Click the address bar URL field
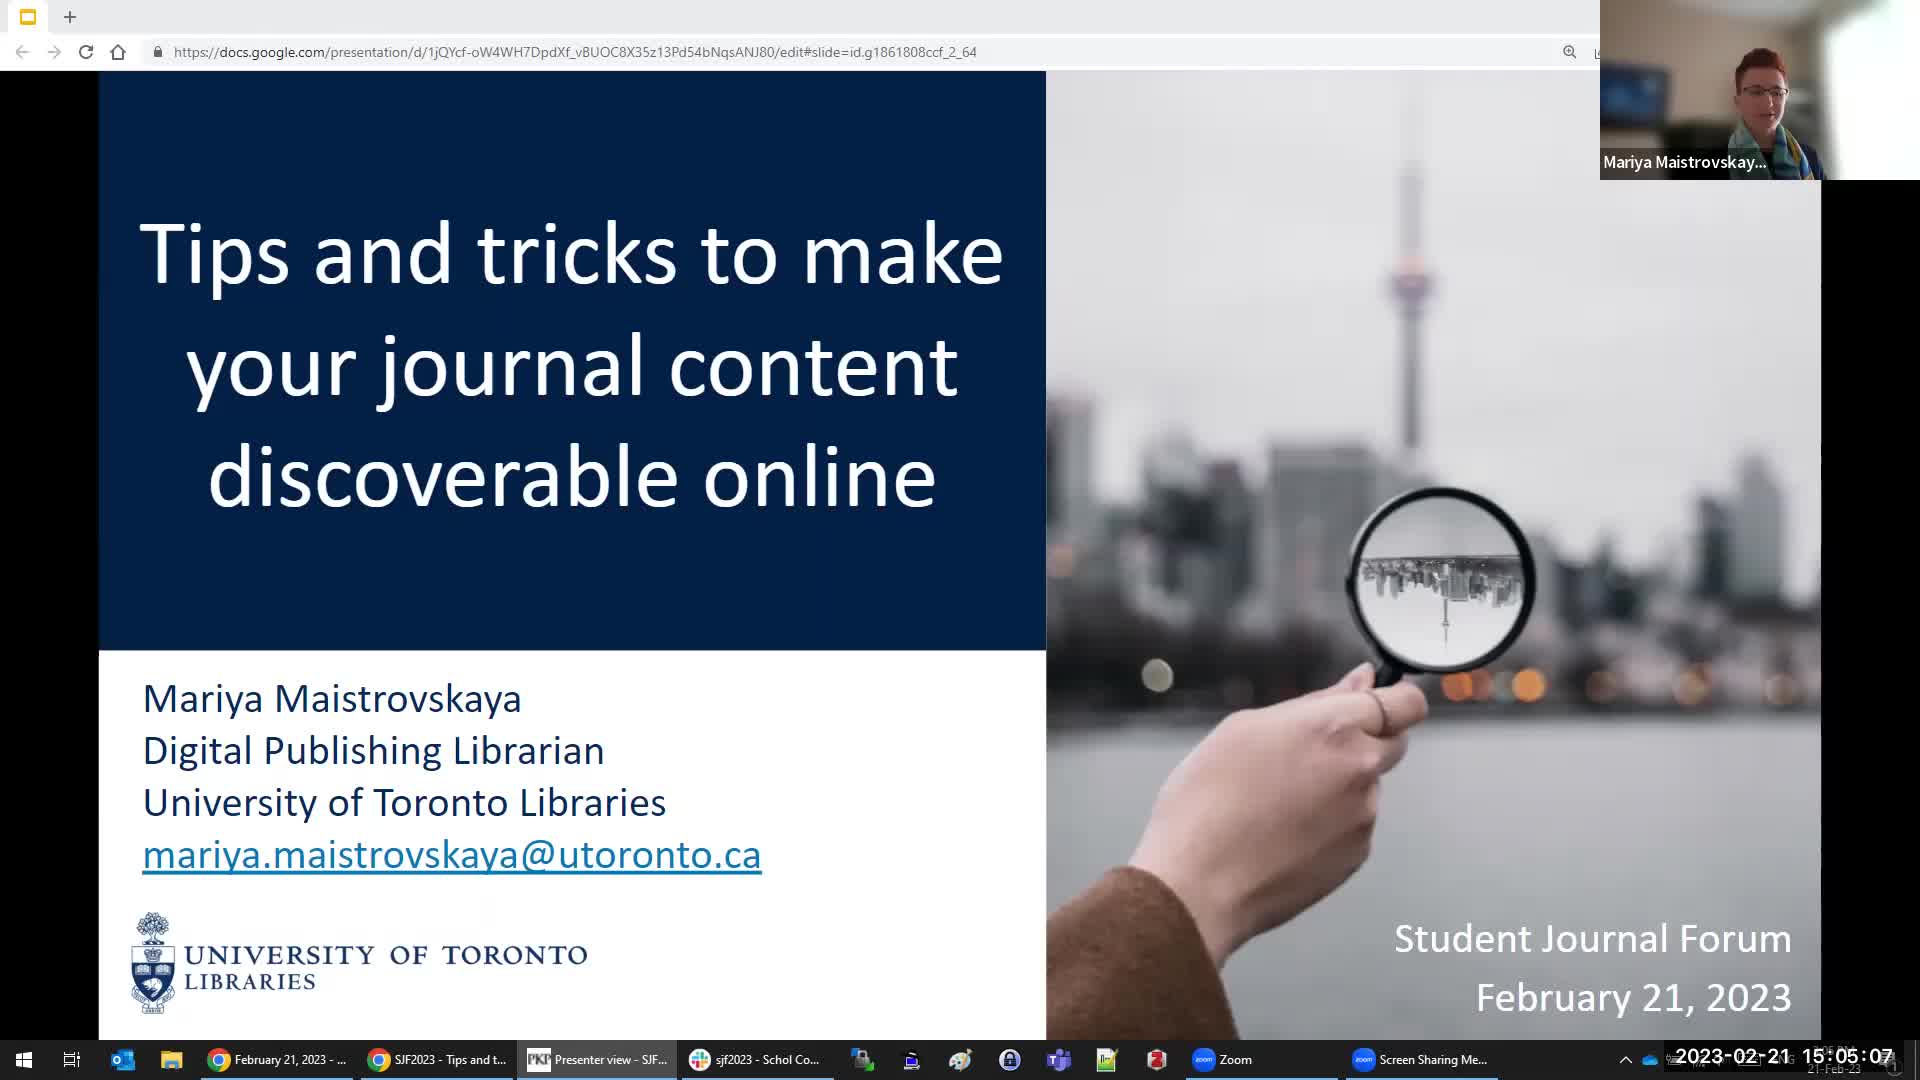The height and width of the screenshot is (1080, 1920). pos(575,52)
